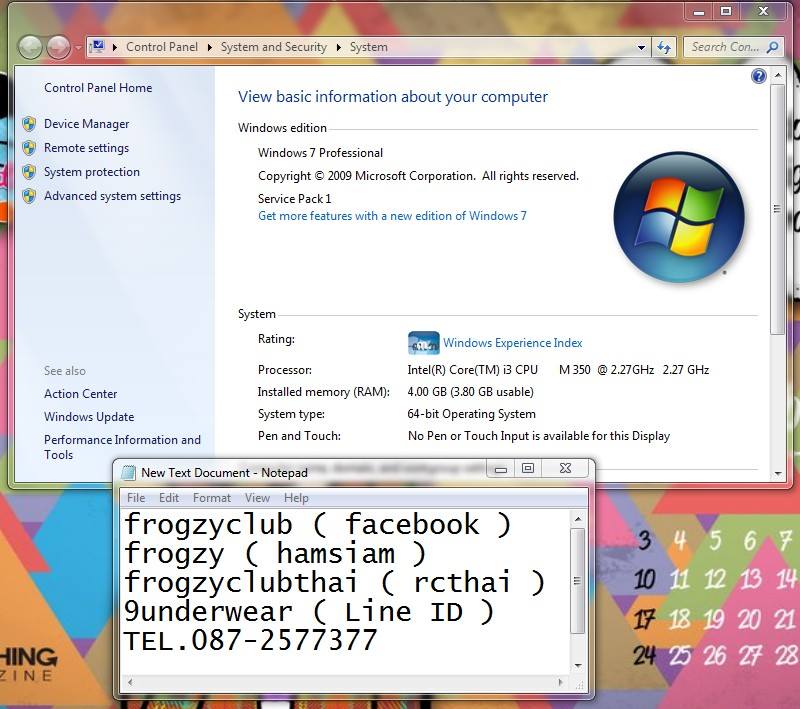Screen dimensions: 800x709
Task: Click the 'frogzy ( hamsiam )' Notepad line
Action: click(x=275, y=554)
